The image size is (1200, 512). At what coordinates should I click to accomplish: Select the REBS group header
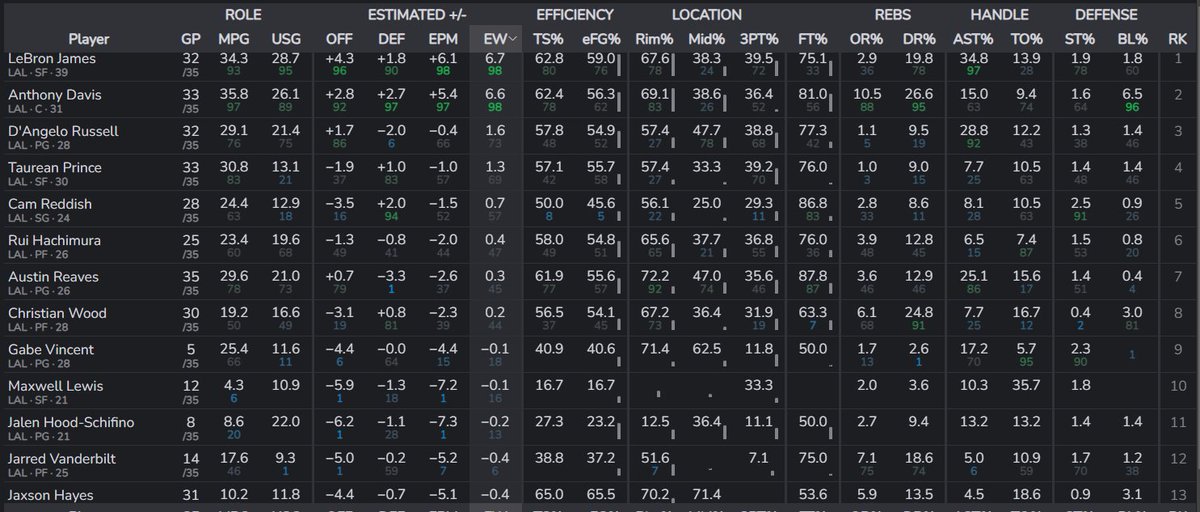(x=893, y=15)
